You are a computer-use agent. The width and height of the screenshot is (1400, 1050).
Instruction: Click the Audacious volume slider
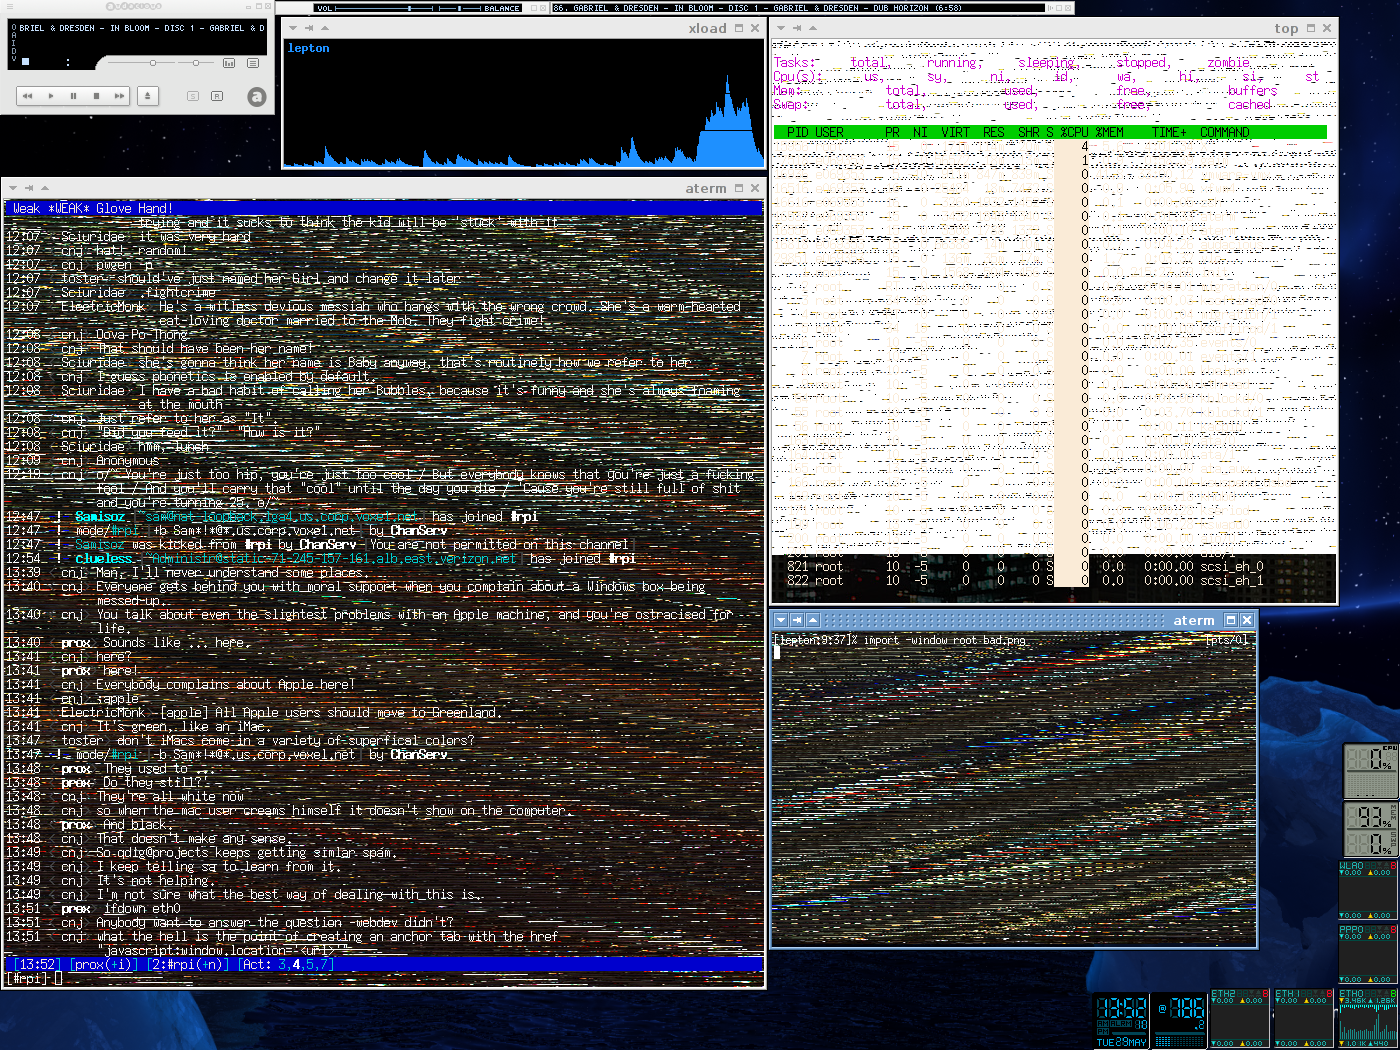(x=139, y=63)
